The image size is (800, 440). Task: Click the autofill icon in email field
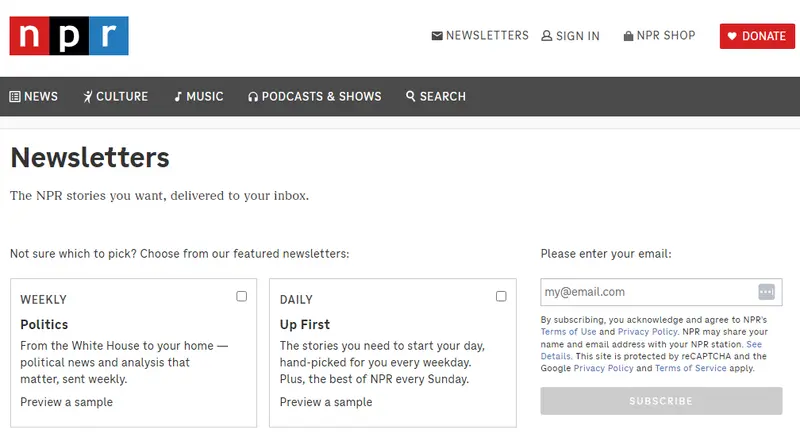coord(767,292)
